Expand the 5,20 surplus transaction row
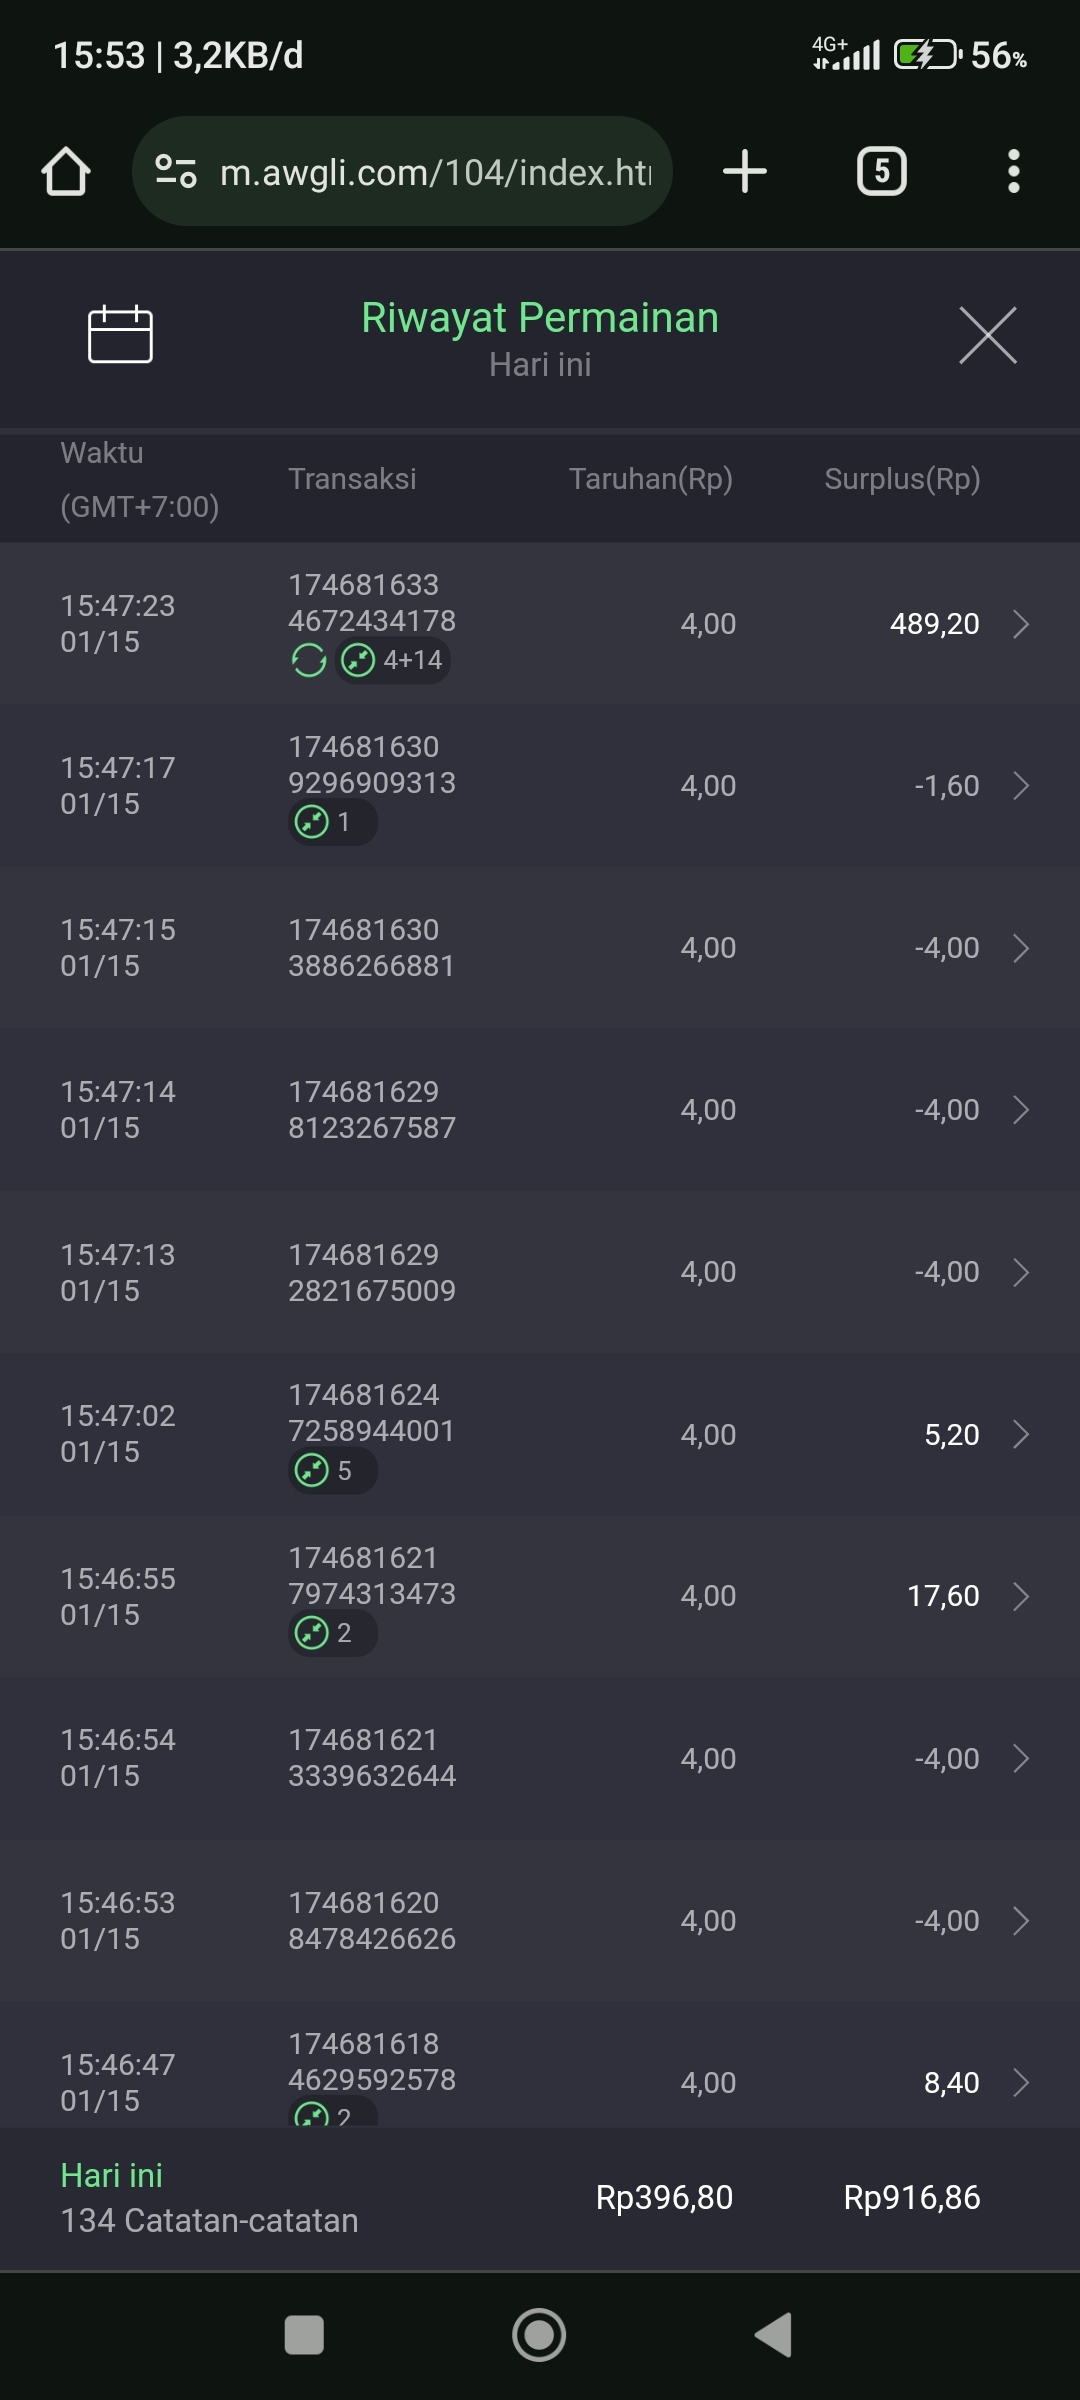Screen dimensions: 1080x2400 [1020, 1435]
